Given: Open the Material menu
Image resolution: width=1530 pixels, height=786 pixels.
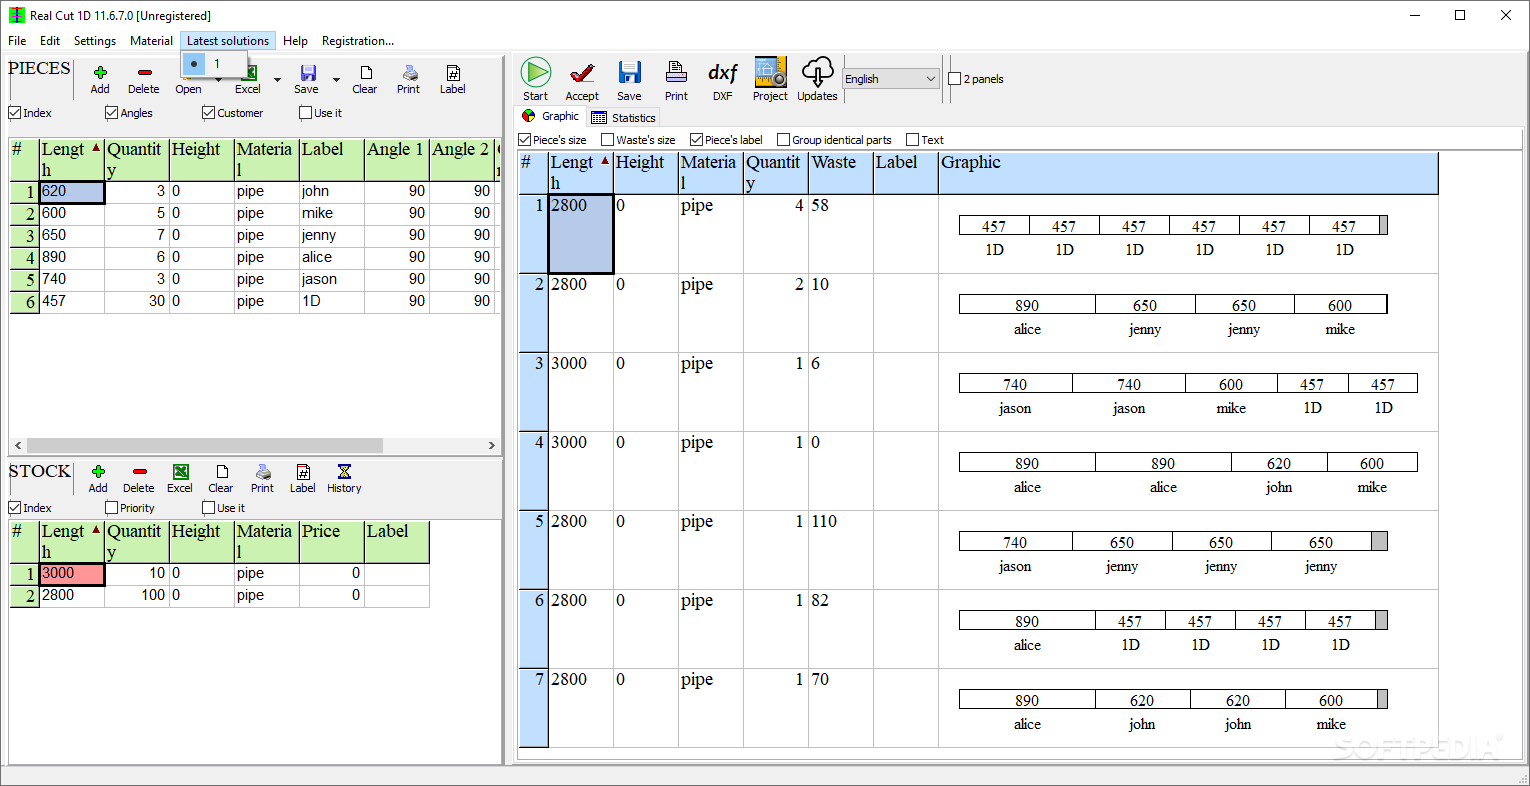Looking at the screenshot, I should click(x=151, y=41).
